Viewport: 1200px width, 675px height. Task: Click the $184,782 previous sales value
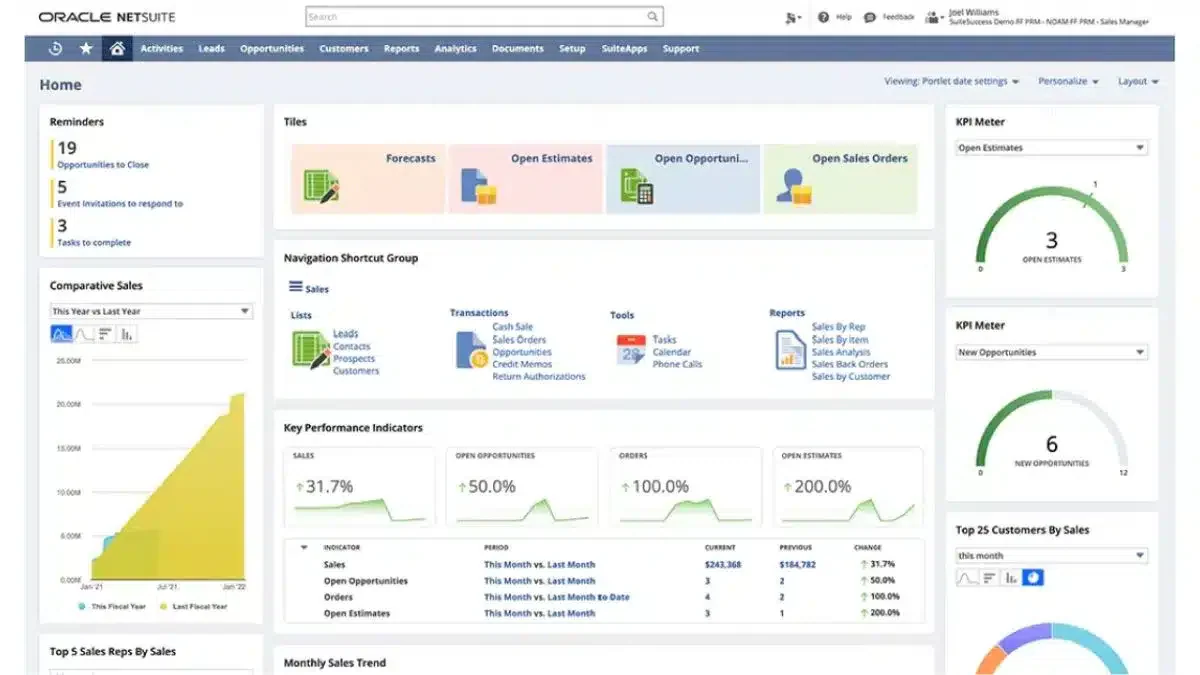tap(798, 565)
